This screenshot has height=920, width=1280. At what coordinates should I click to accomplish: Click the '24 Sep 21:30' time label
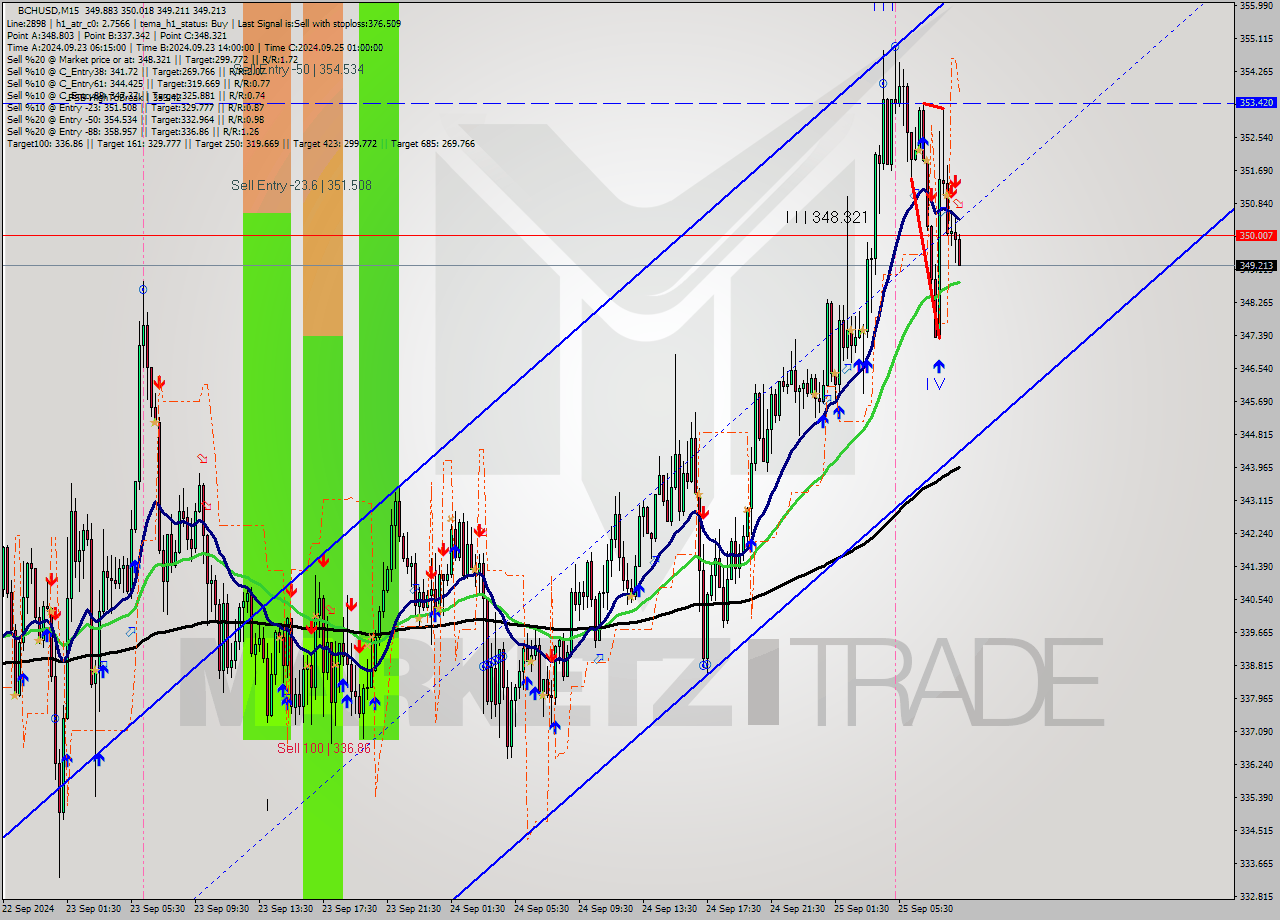pos(797,909)
